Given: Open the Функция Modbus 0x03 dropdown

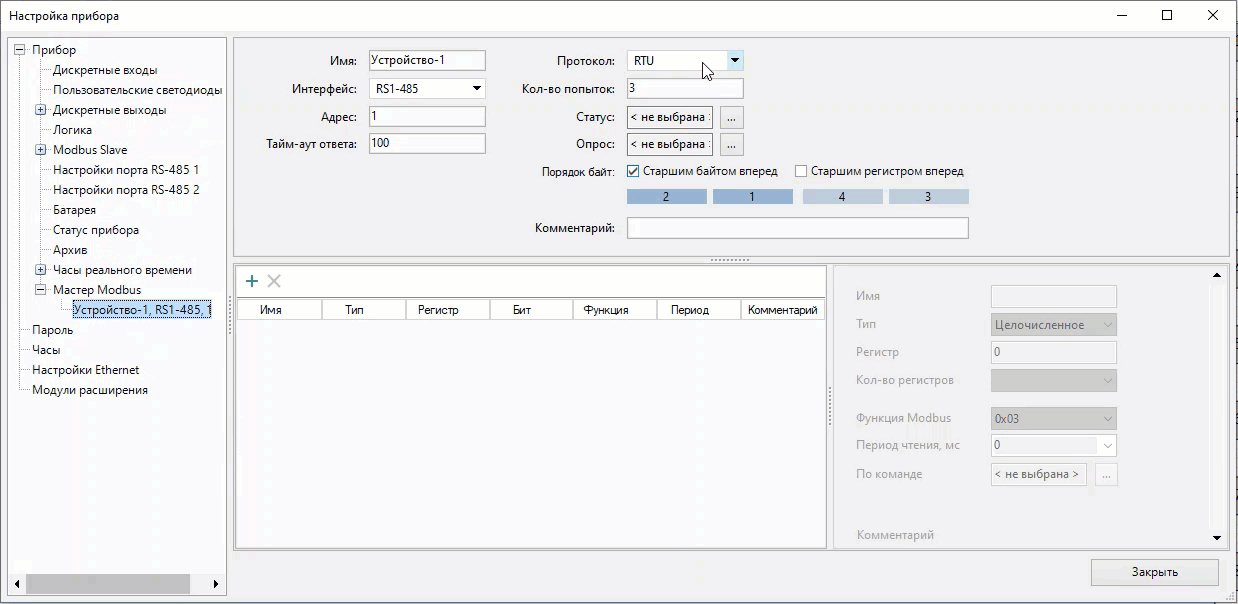Looking at the screenshot, I should tap(1053, 419).
